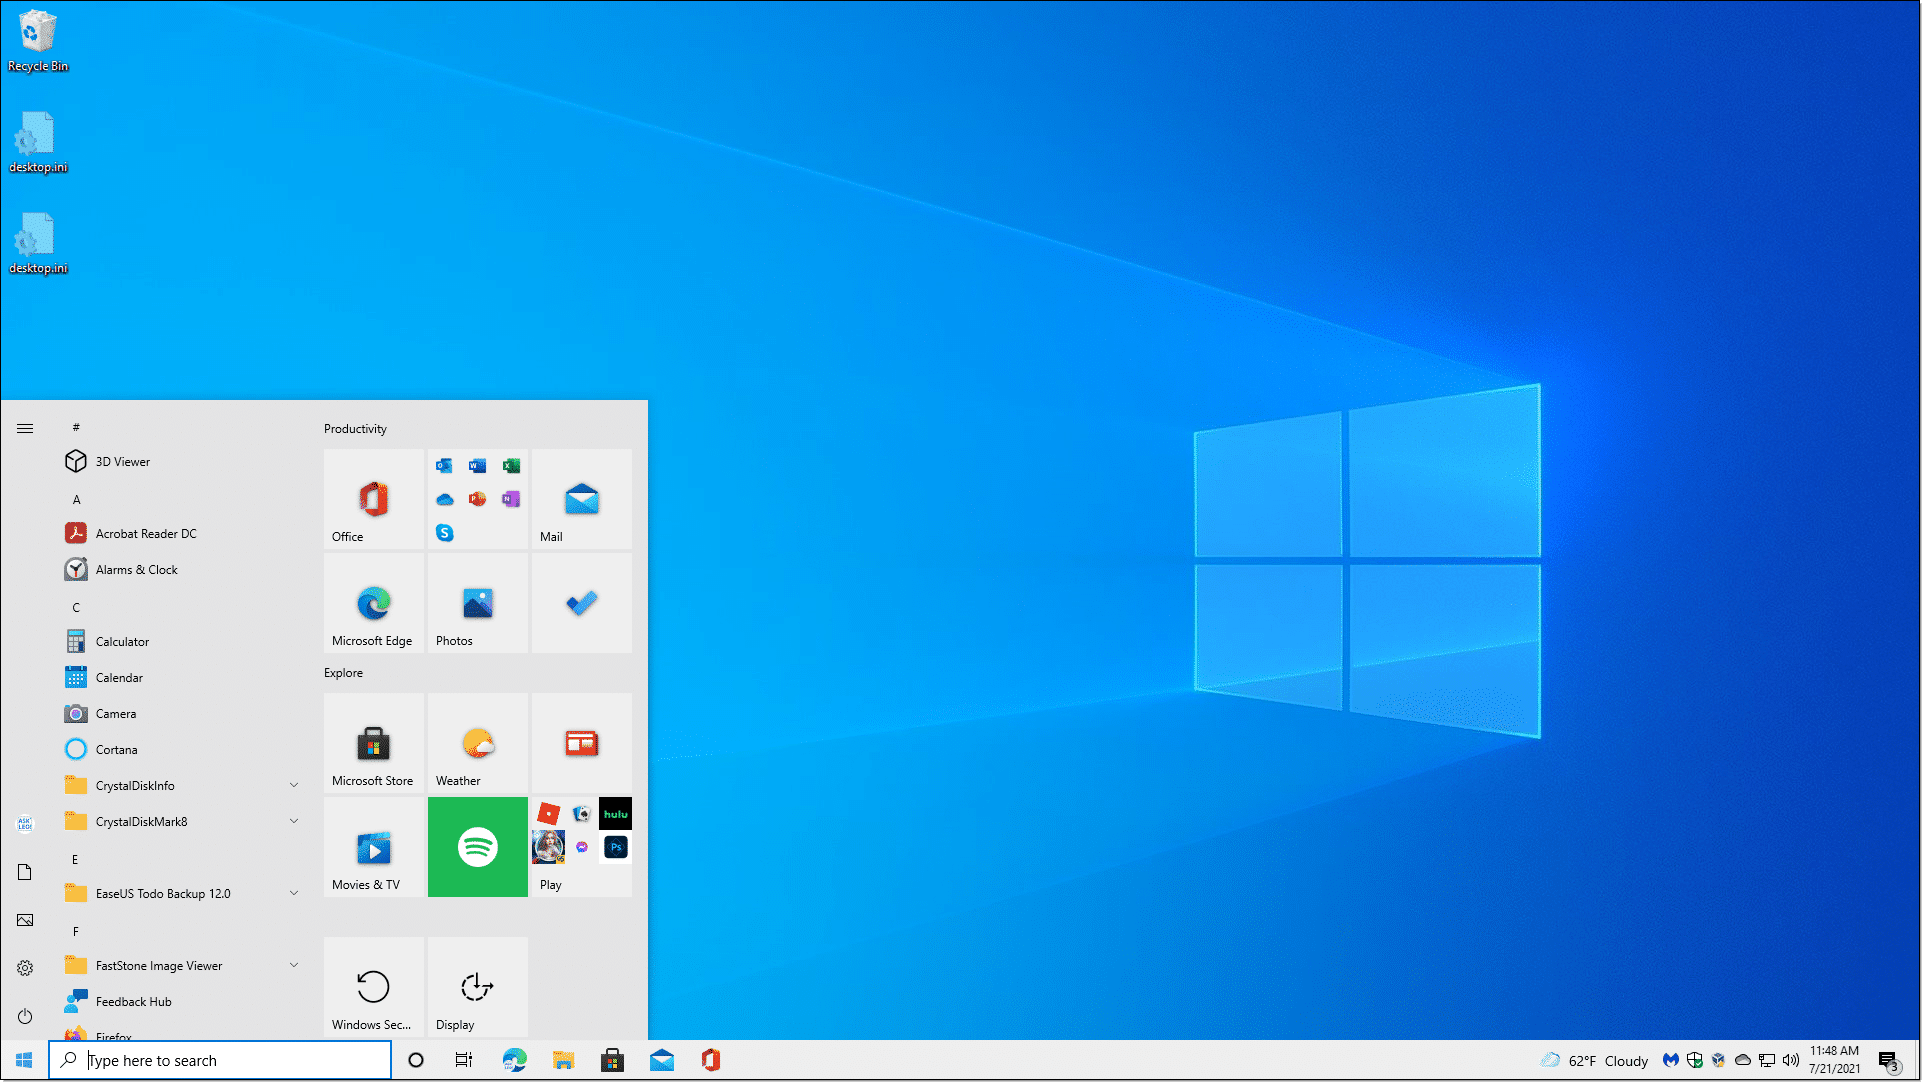Open the Calendar app
The image size is (1925, 1085).
tap(182, 678)
